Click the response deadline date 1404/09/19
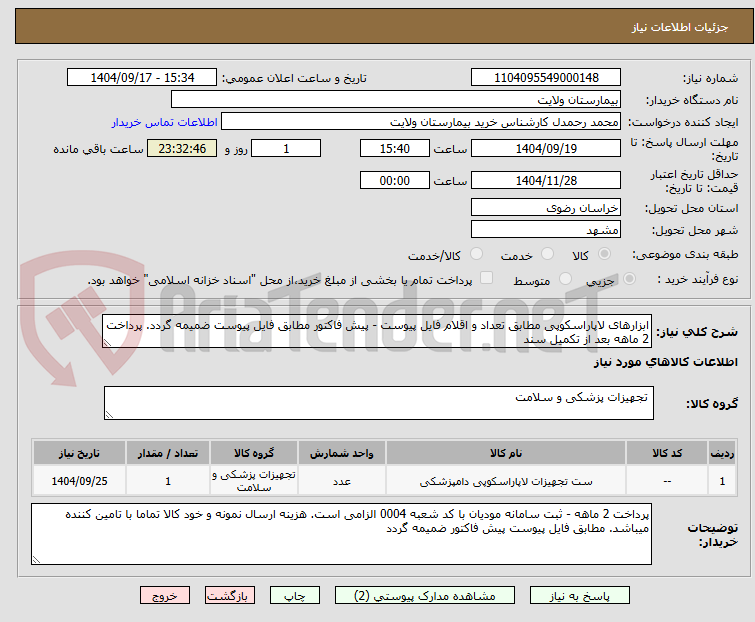The width and height of the screenshot is (755, 622). click(x=546, y=148)
